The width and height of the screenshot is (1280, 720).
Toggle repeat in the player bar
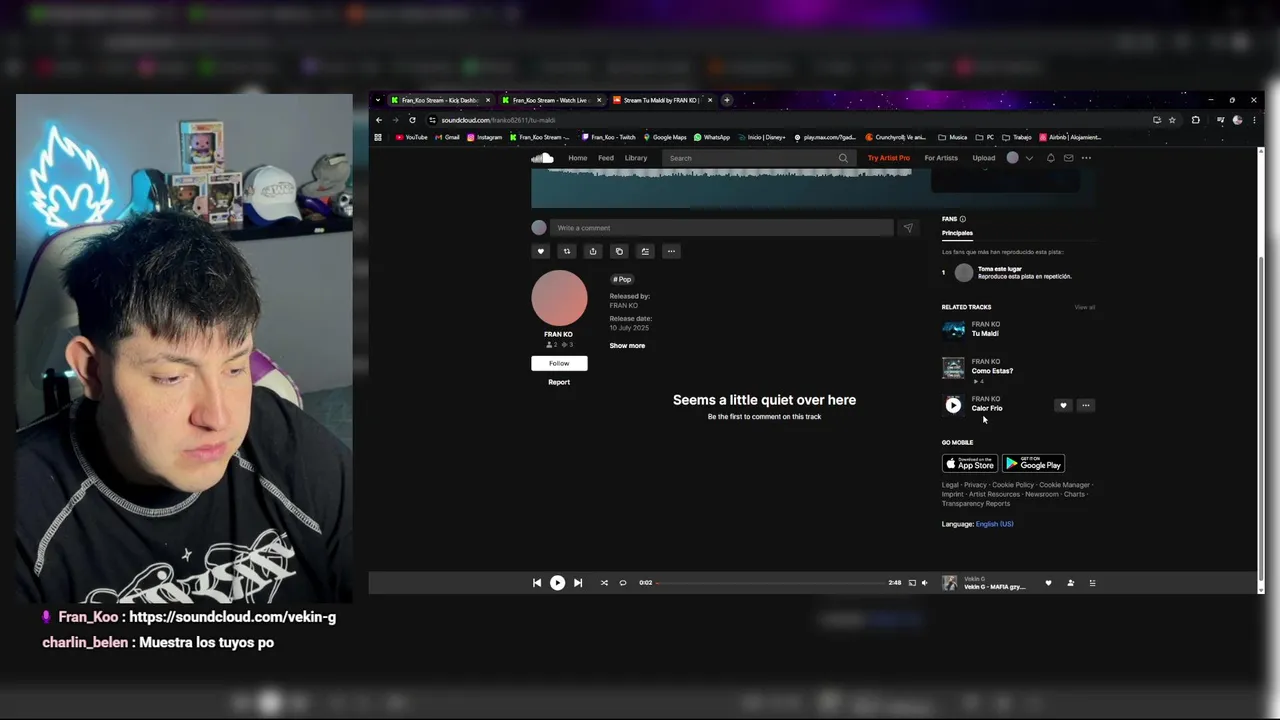click(x=622, y=583)
